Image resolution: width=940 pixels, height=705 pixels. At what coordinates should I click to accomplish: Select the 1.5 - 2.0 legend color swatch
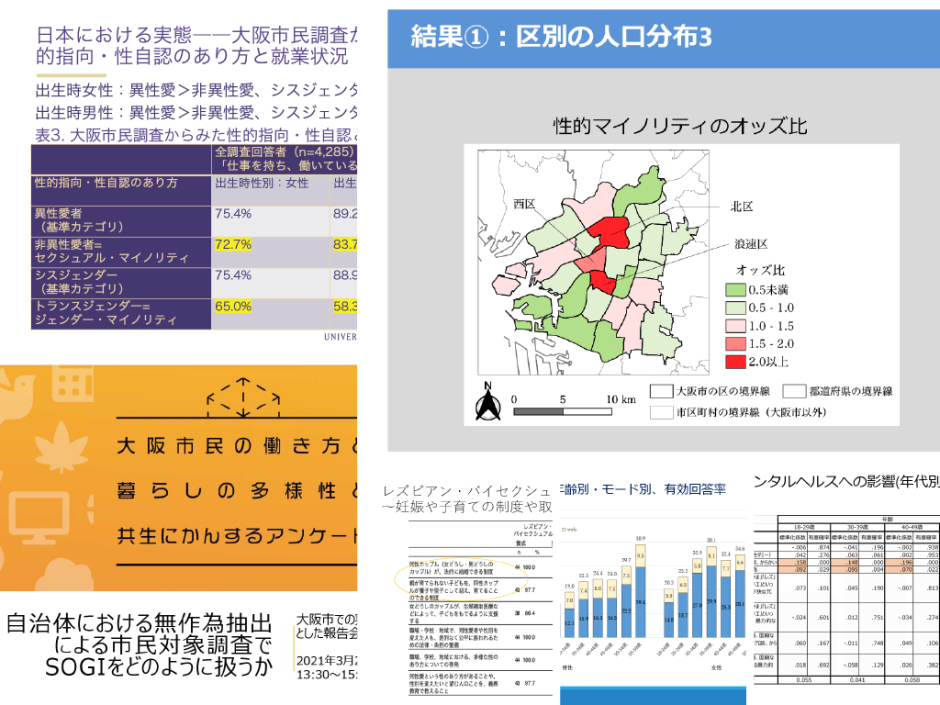coord(736,344)
